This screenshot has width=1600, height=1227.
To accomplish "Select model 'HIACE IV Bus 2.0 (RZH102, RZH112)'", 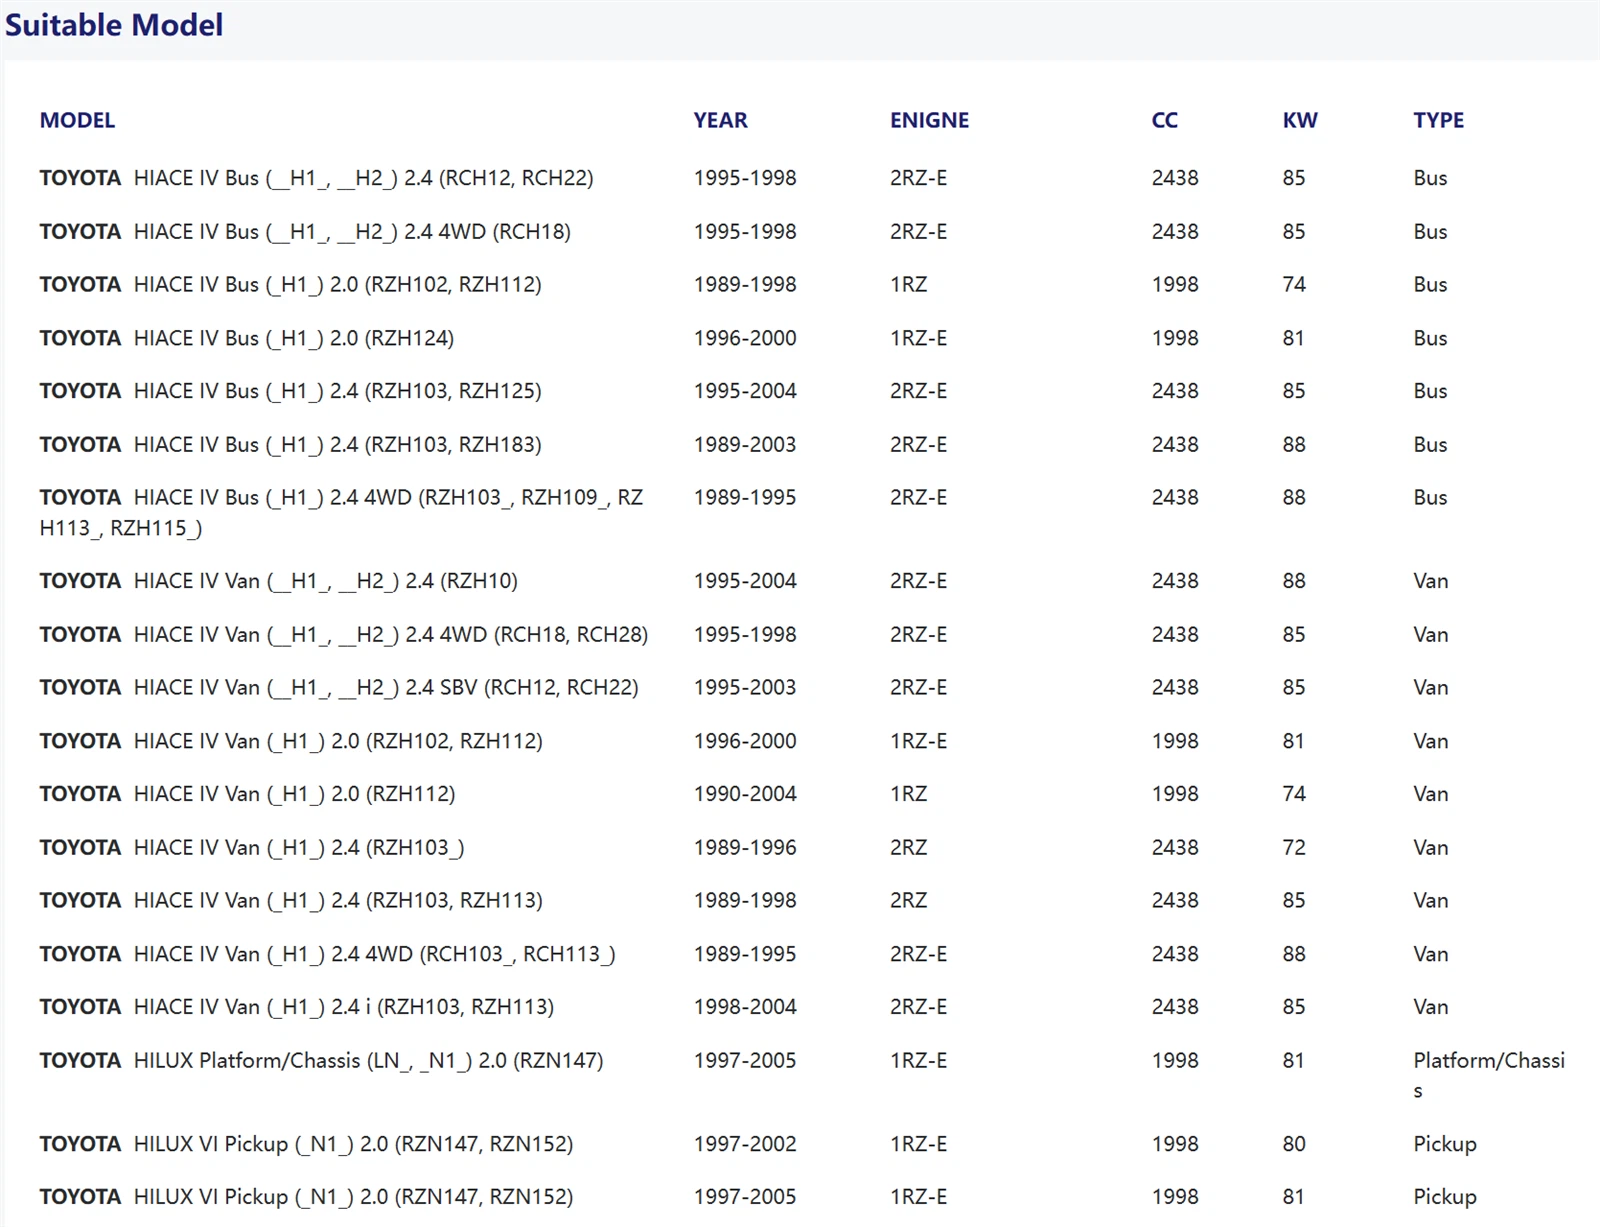I will [290, 285].
